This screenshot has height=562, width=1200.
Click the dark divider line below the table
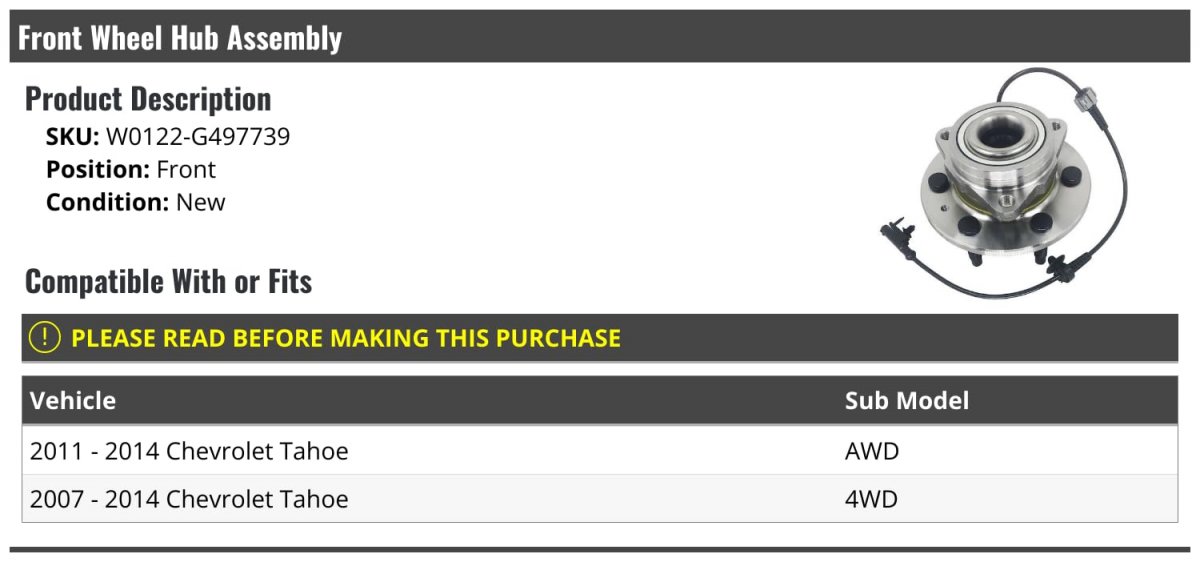(x=600, y=549)
